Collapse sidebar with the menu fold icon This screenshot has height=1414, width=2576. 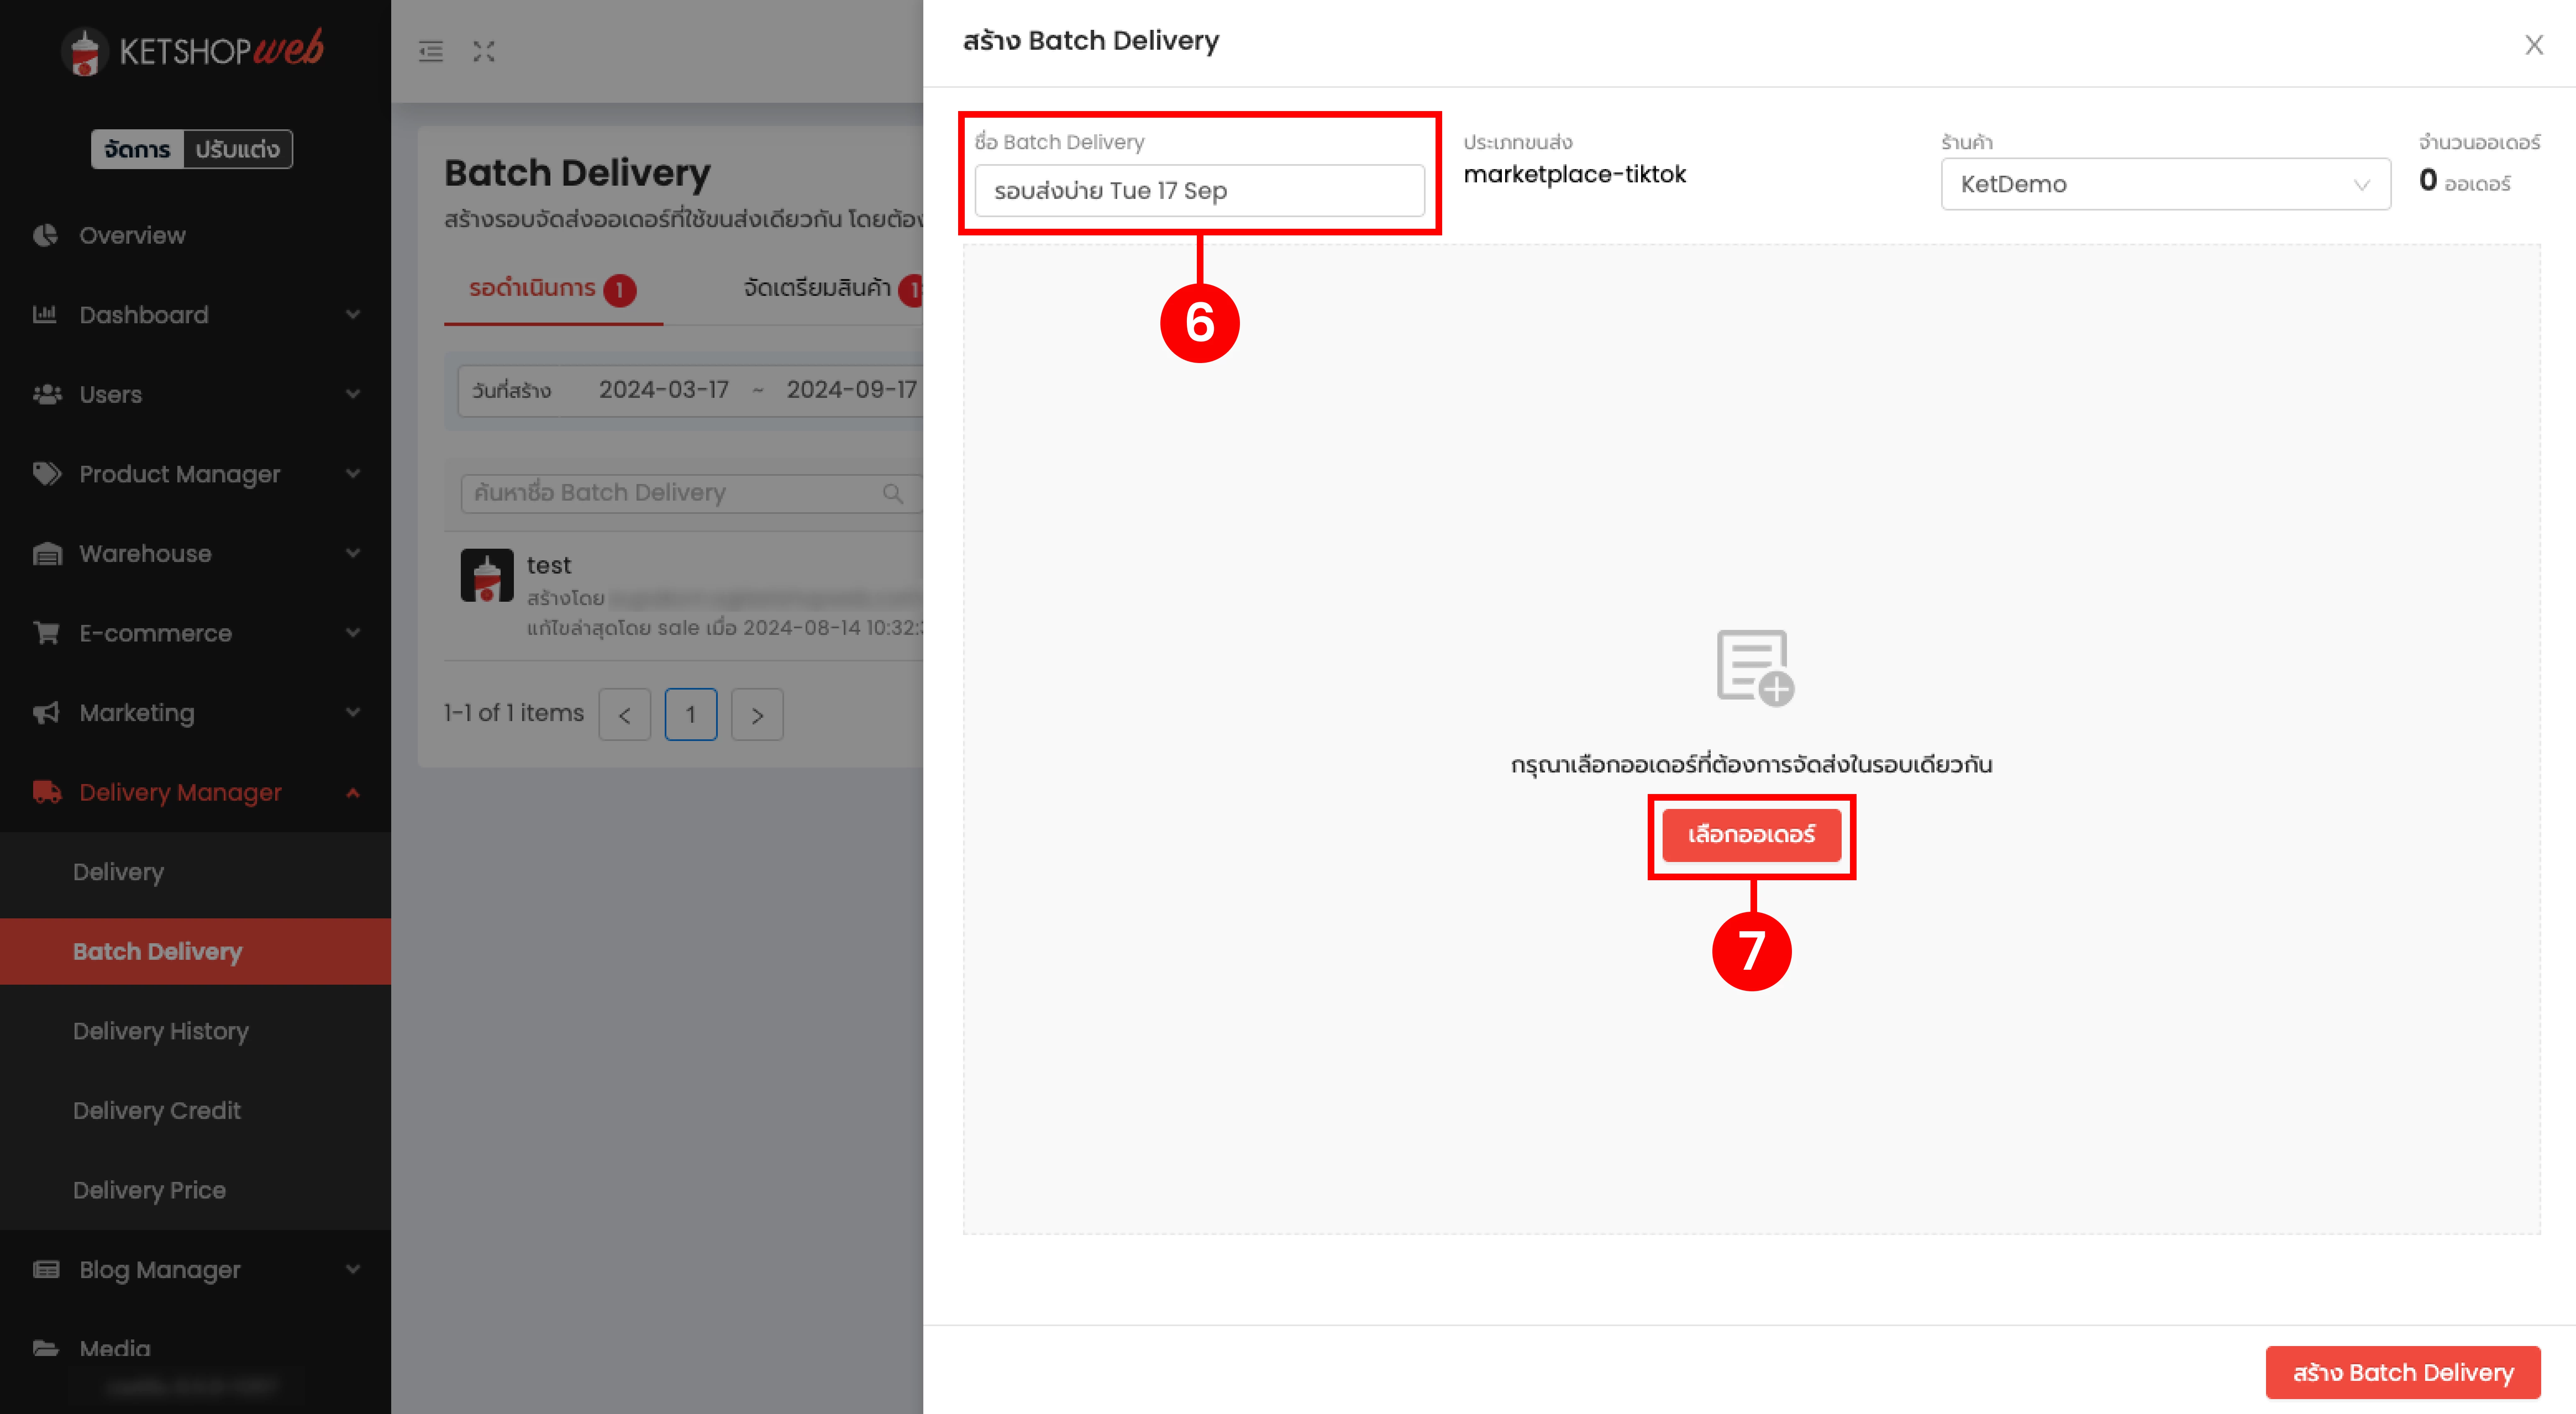click(431, 51)
